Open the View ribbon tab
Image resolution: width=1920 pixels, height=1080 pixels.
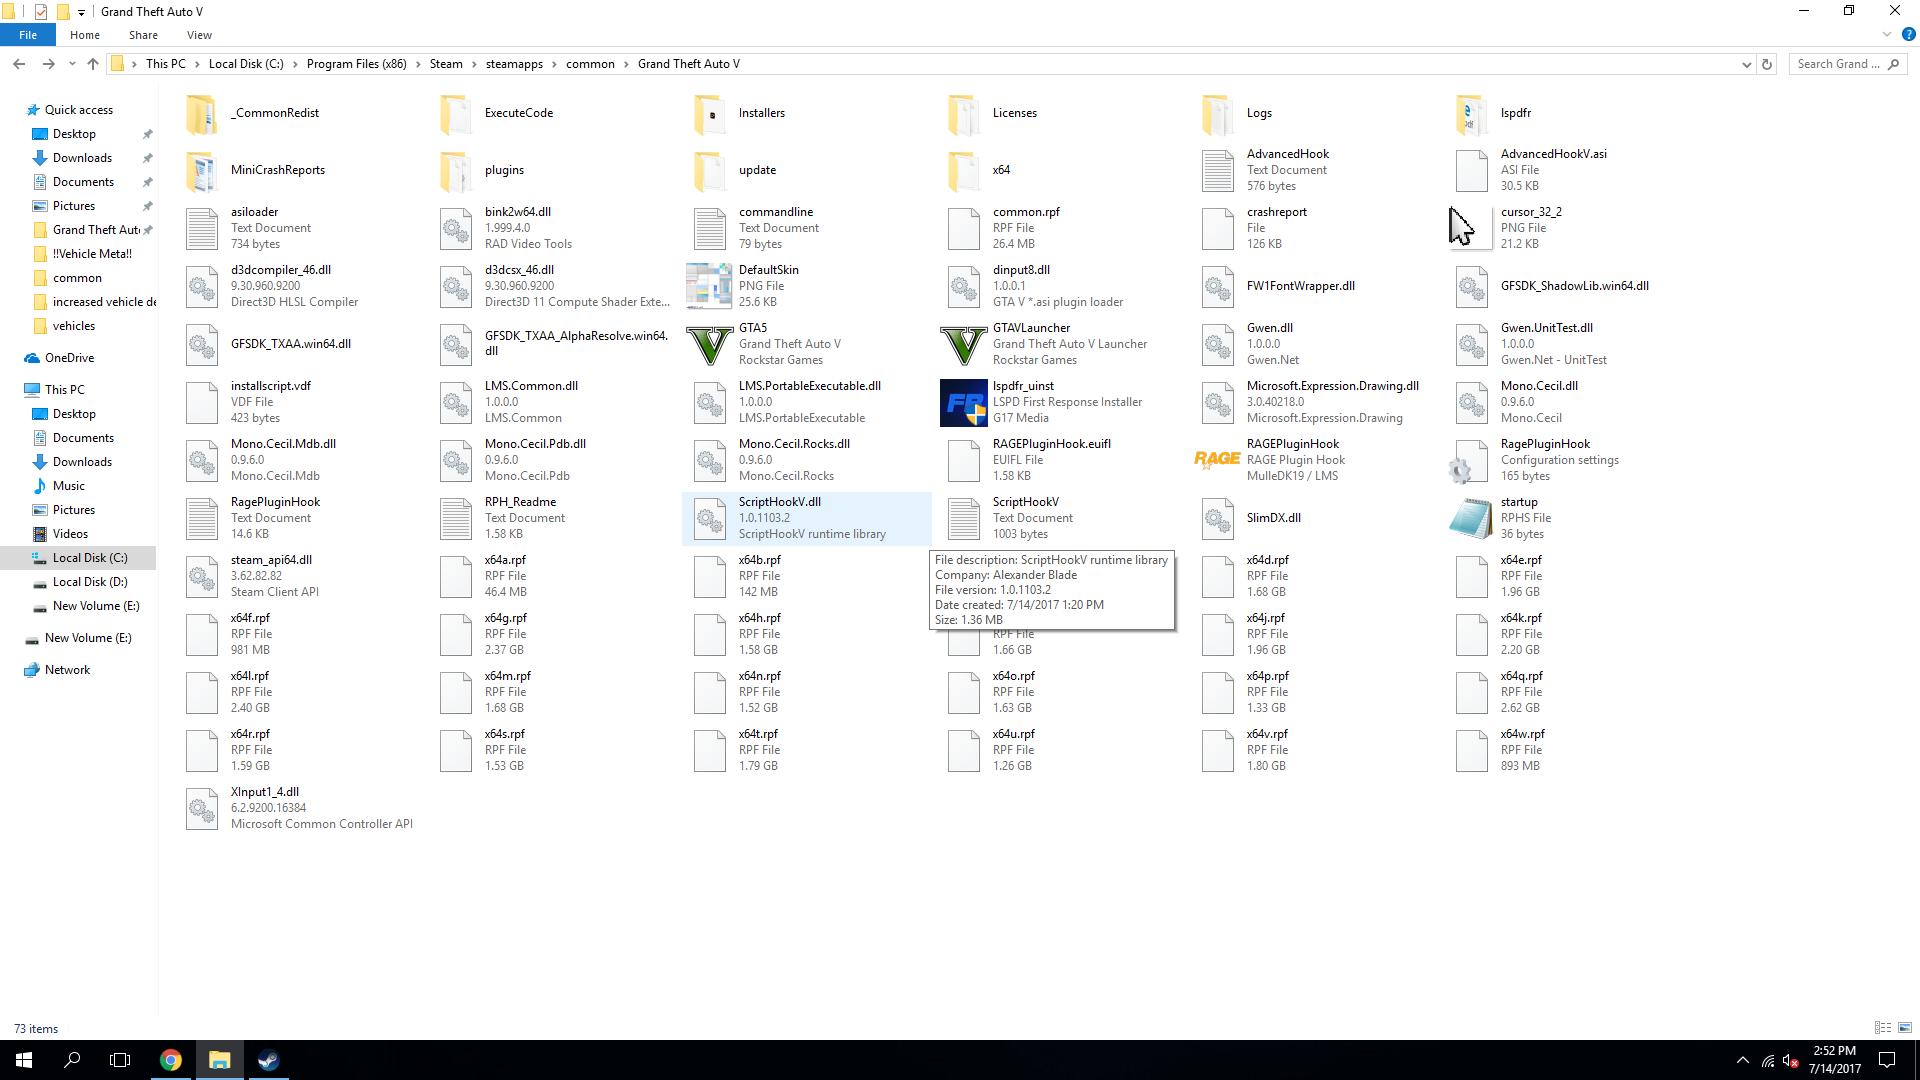coord(199,35)
